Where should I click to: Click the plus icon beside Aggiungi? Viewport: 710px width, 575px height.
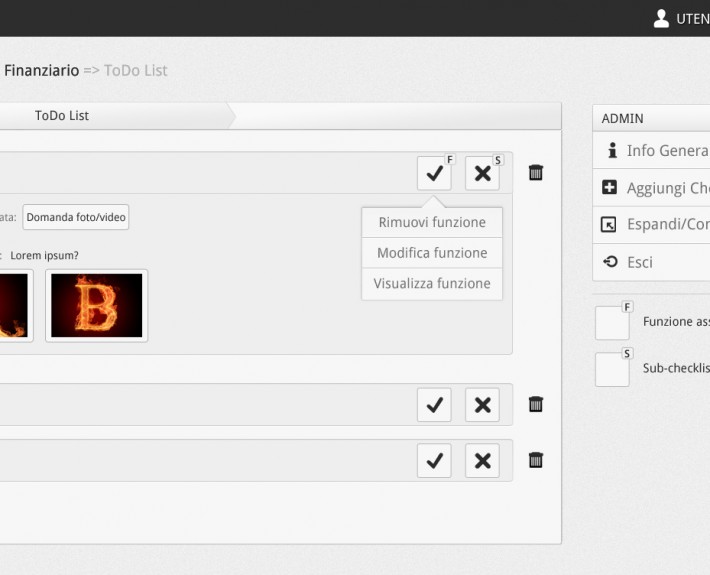[609, 187]
